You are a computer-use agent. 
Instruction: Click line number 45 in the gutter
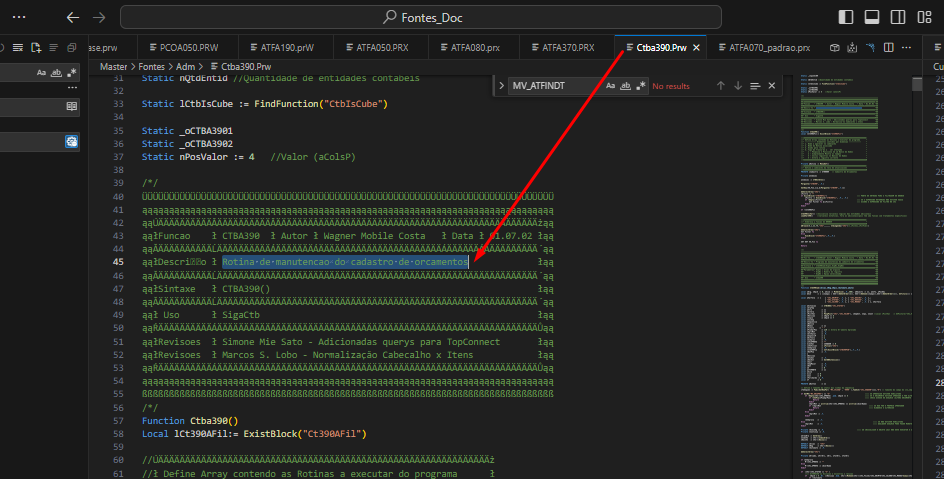[118, 262]
